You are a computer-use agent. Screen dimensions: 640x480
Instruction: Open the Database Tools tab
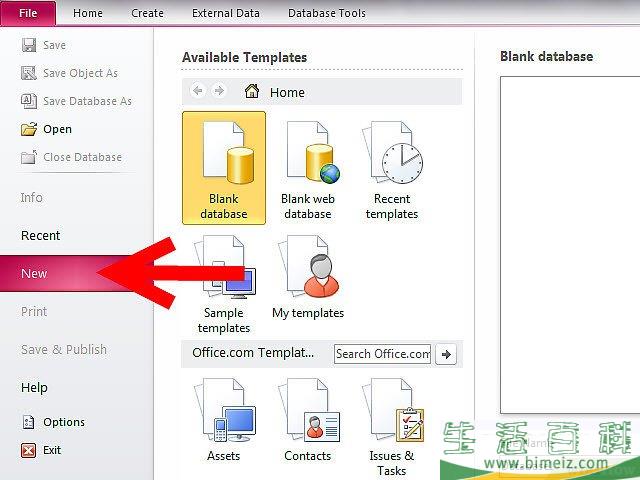pos(327,13)
